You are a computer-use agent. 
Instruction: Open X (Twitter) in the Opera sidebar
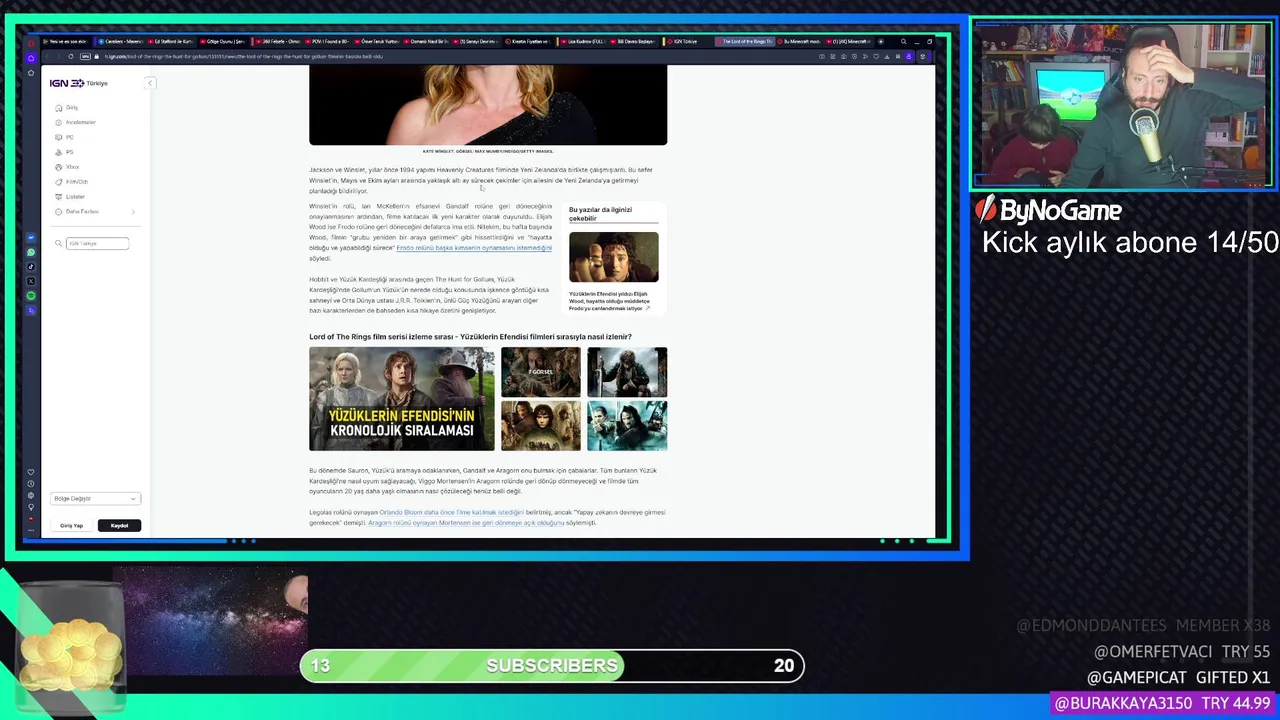(31, 281)
